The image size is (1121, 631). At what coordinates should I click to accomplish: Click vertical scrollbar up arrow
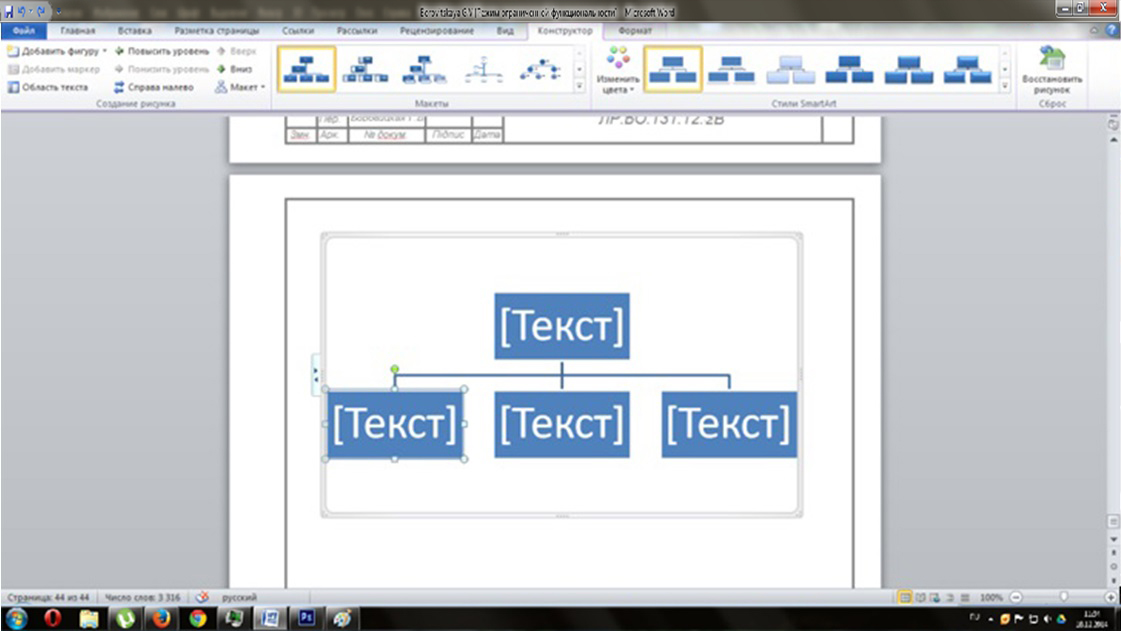click(x=1113, y=139)
